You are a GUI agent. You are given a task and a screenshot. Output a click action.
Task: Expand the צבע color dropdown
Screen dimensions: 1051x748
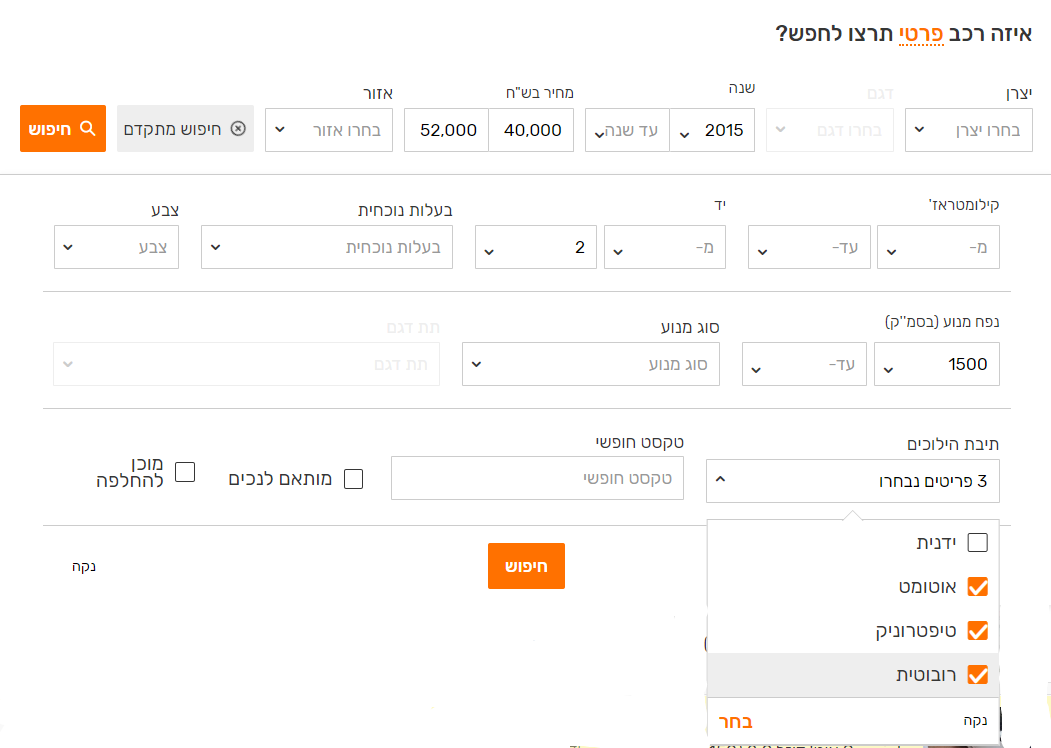tap(117, 247)
